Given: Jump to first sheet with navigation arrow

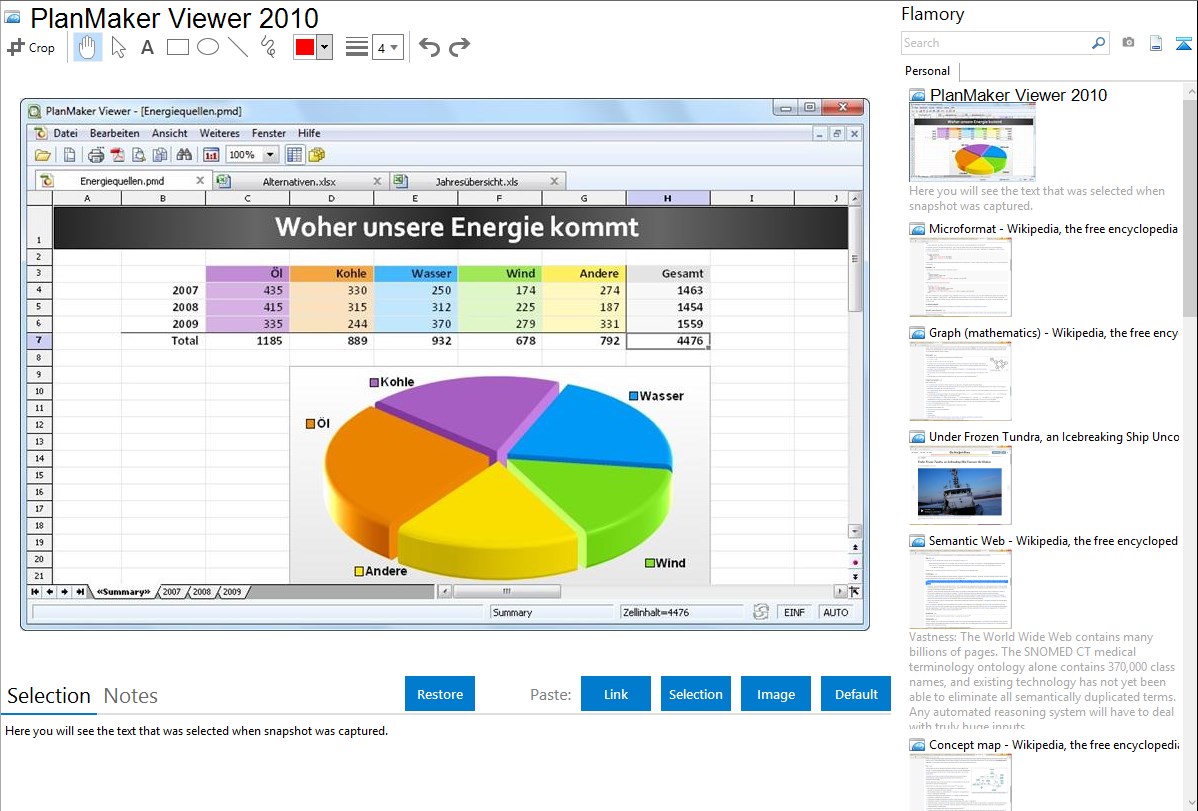Looking at the screenshot, I should (34, 592).
